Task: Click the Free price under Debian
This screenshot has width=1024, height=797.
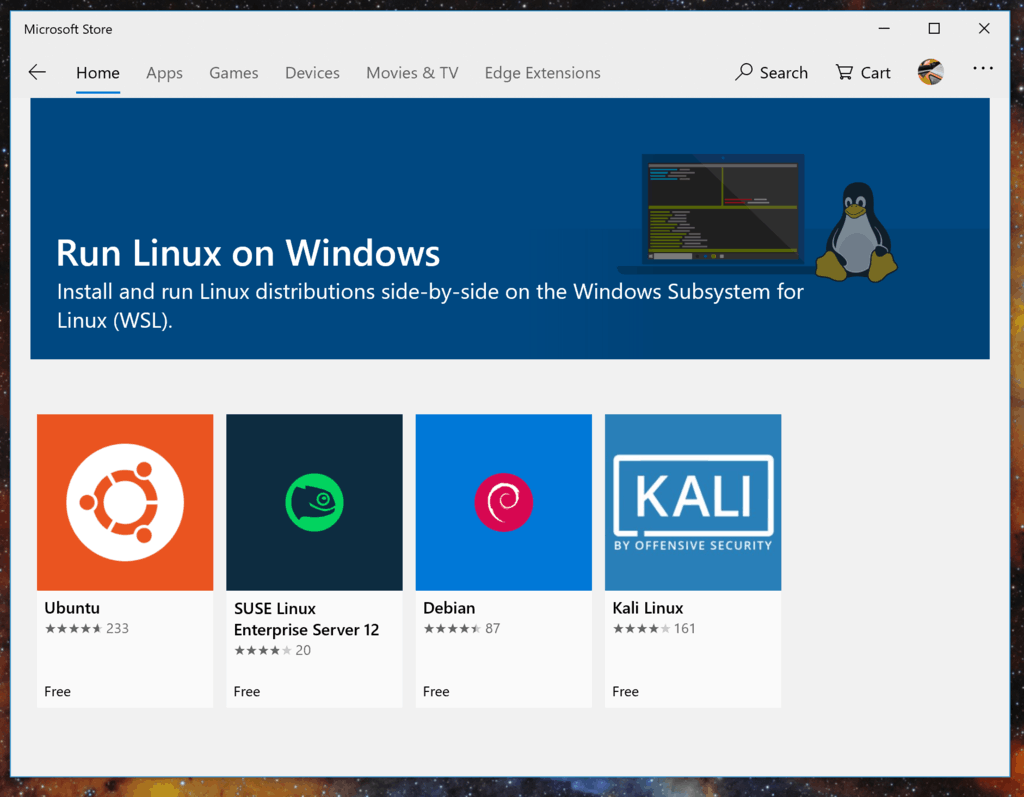Action: 436,691
